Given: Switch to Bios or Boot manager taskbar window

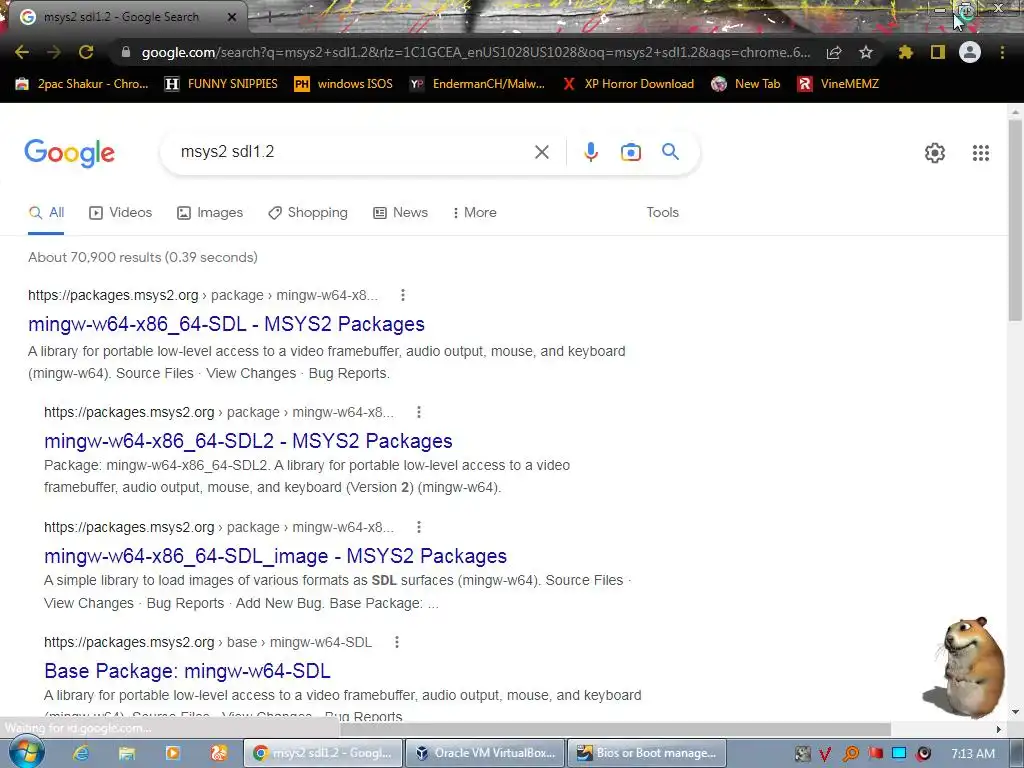Looking at the screenshot, I should click(647, 753).
